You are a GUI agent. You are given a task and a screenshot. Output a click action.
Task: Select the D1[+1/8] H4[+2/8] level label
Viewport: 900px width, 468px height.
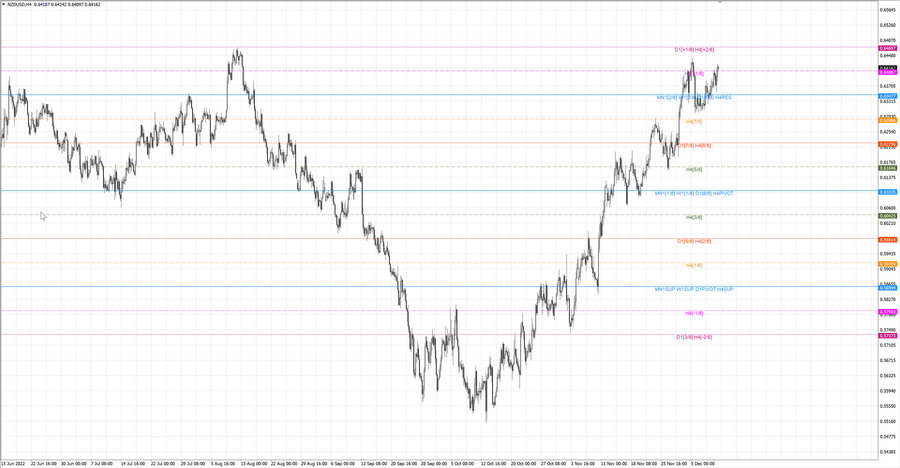click(694, 50)
